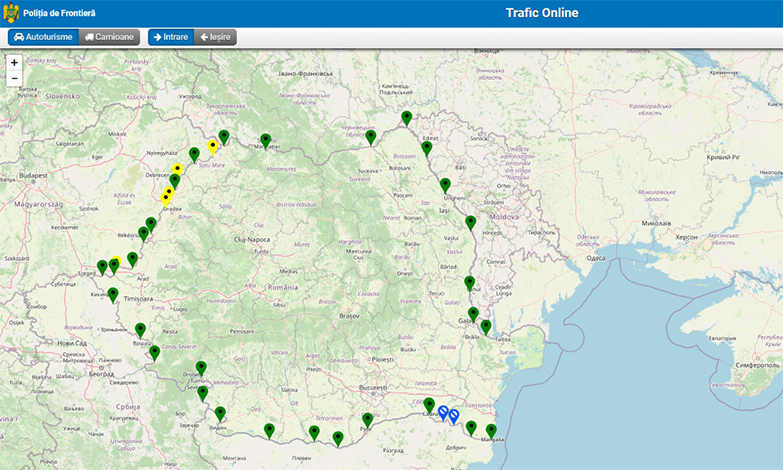The image size is (783, 470).
Task: Select the Autoturisme vehicle filter
Action: 43,37
